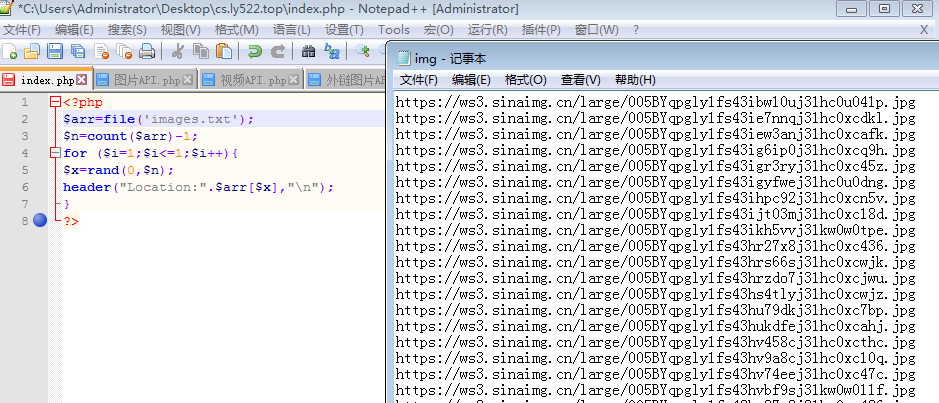Collapse the <?php fold block on line 1
This screenshot has height=403, width=939.
[54, 102]
